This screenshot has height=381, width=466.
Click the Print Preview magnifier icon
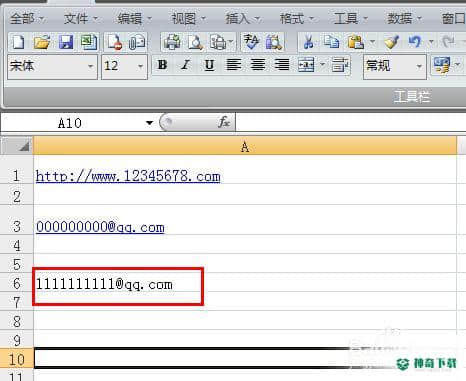(195, 42)
